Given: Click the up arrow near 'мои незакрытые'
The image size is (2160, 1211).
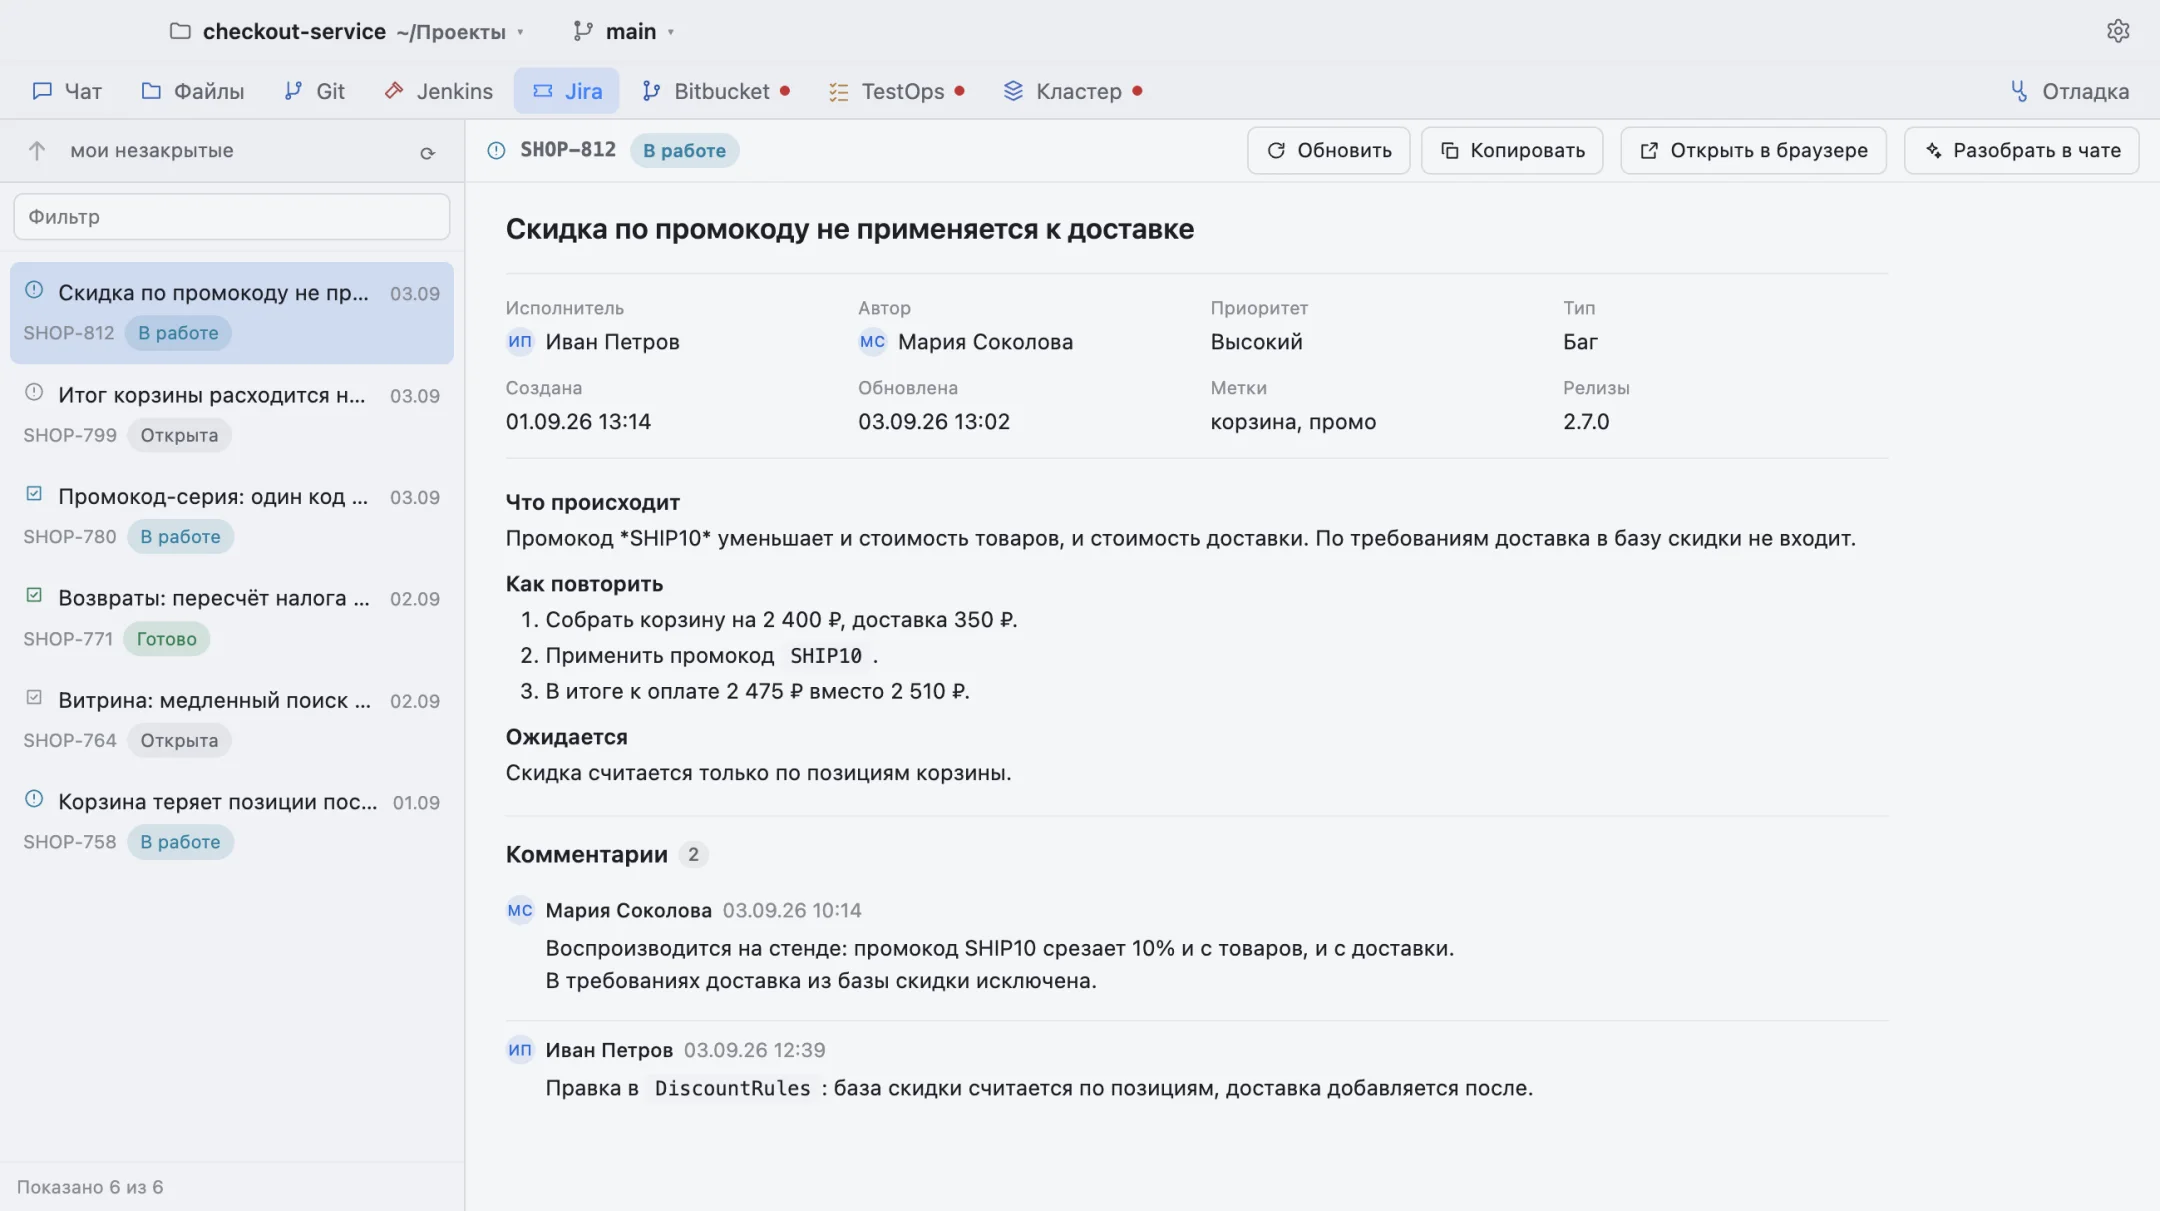Looking at the screenshot, I should 37,151.
